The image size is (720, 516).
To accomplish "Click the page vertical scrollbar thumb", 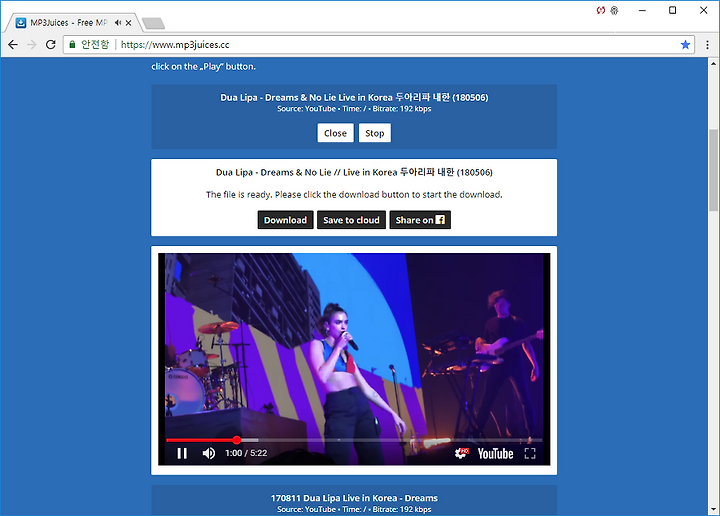I will point(714,170).
